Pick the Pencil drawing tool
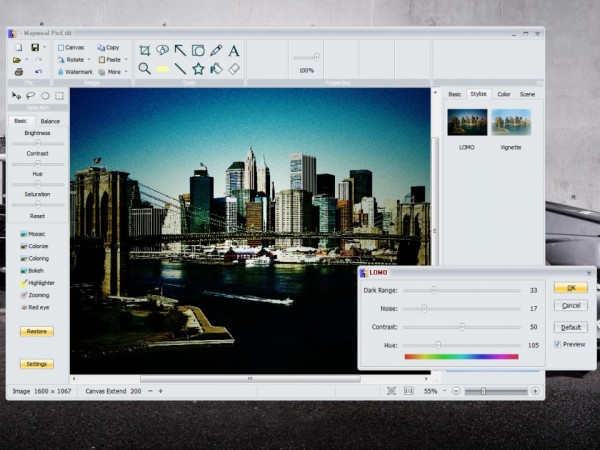The image size is (600, 450). pyautogui.click(x=216, y=50)
